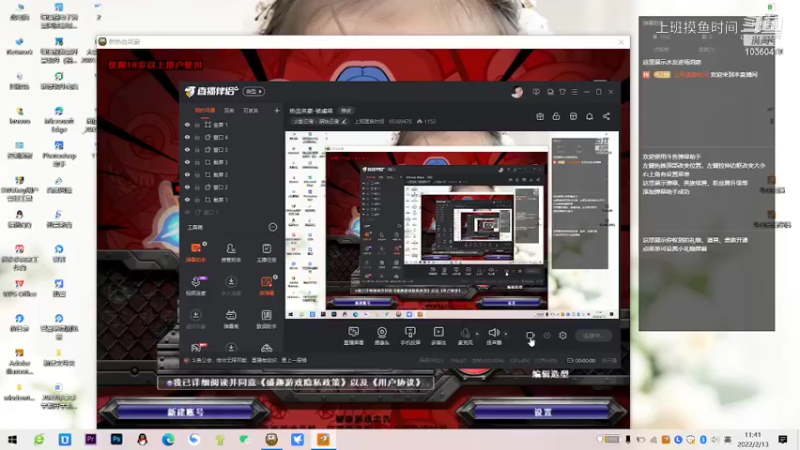Open the settings gear beside start-live button
The image size is (800, 450).
click(563, 335)
